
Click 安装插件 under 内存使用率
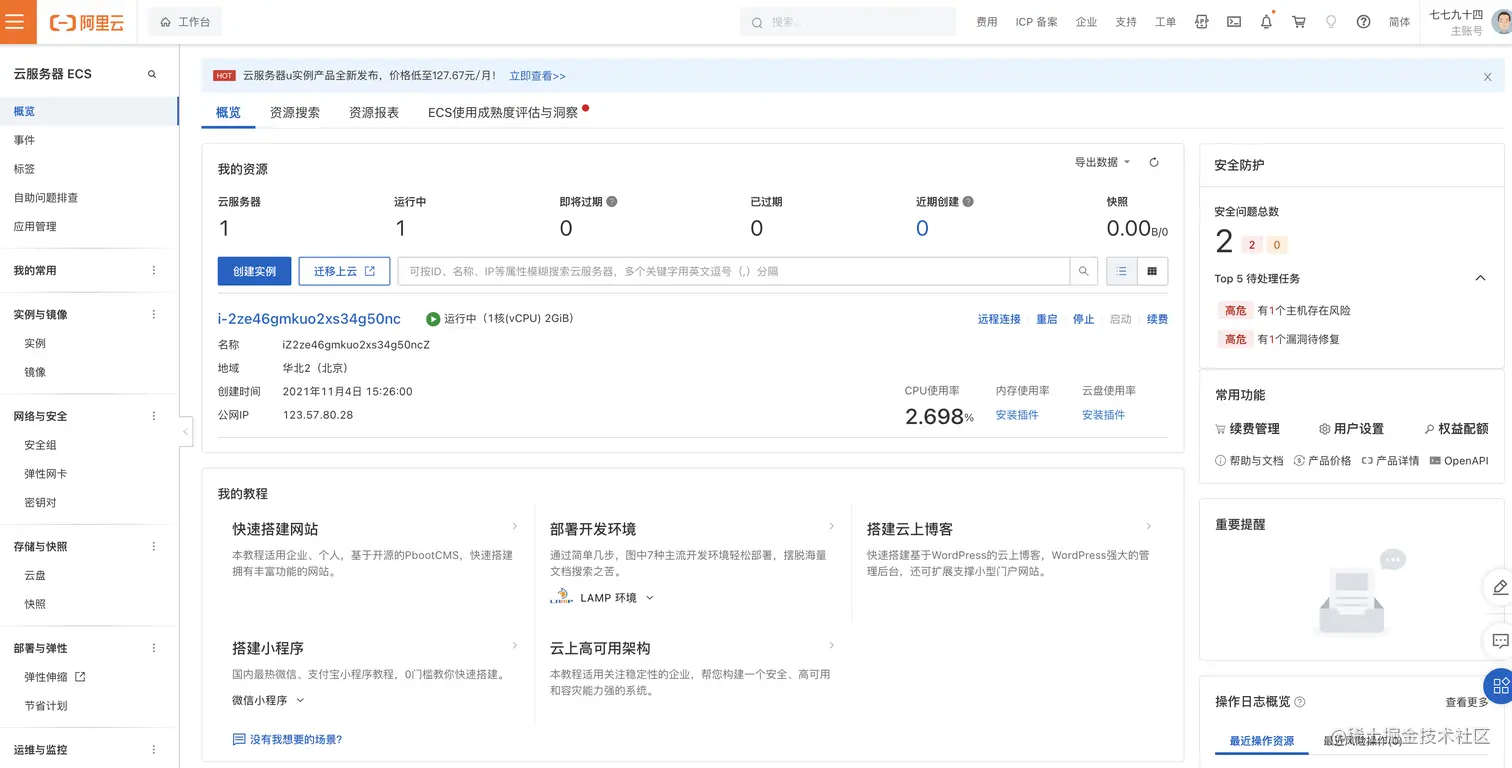pyautogui.click(x=1017, y=415)
